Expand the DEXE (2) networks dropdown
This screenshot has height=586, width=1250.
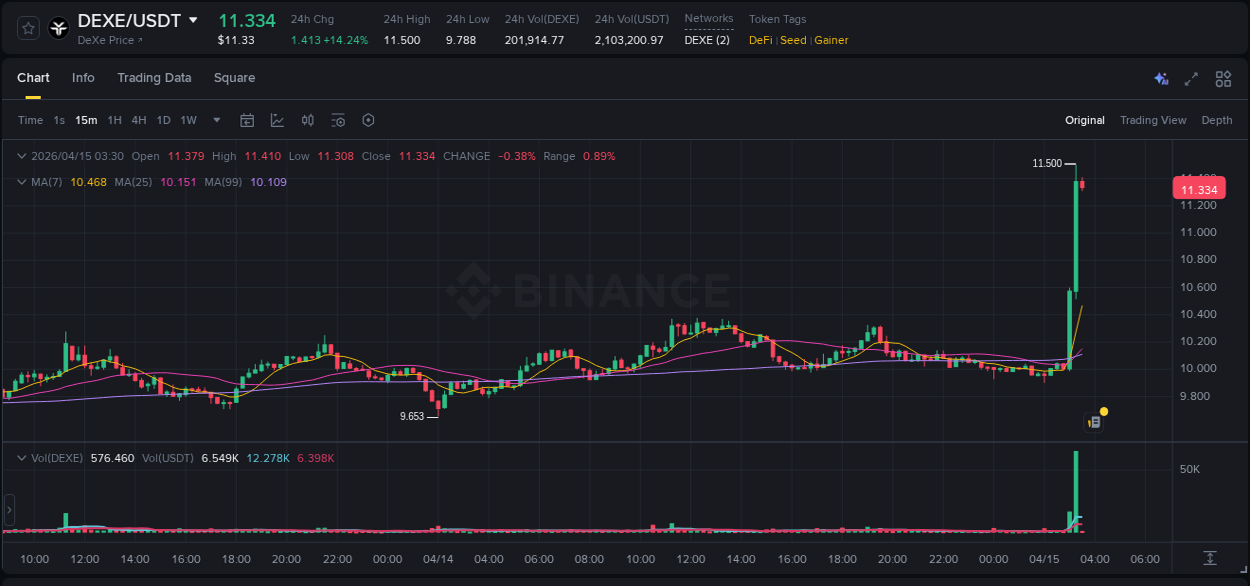click(708, 40)
